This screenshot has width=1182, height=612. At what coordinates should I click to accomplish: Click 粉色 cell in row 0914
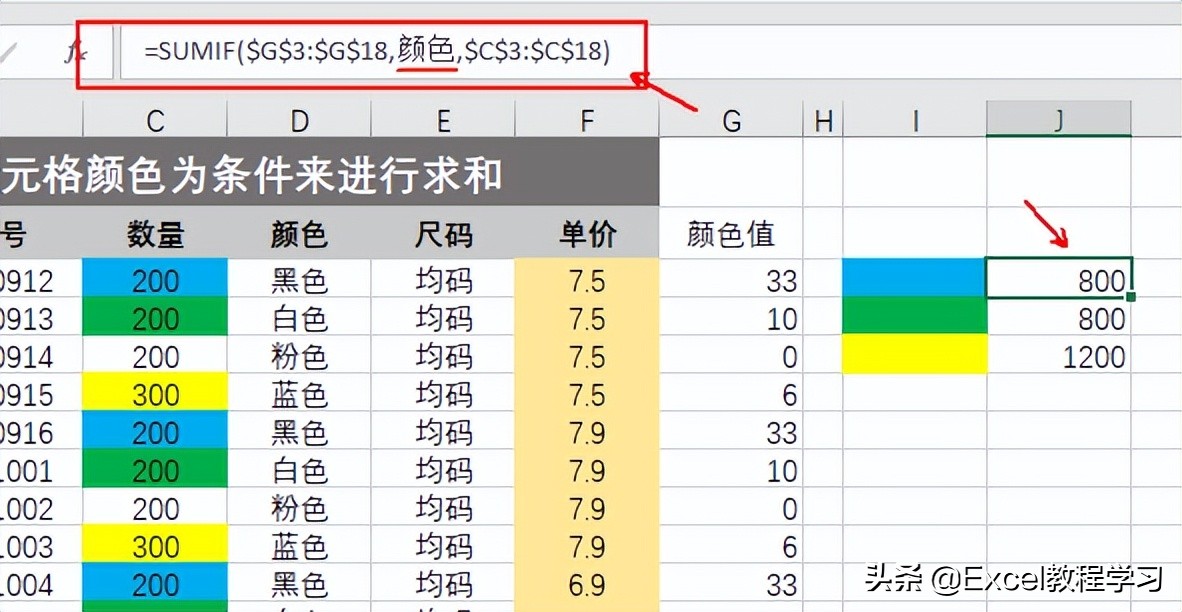(299, 356)
